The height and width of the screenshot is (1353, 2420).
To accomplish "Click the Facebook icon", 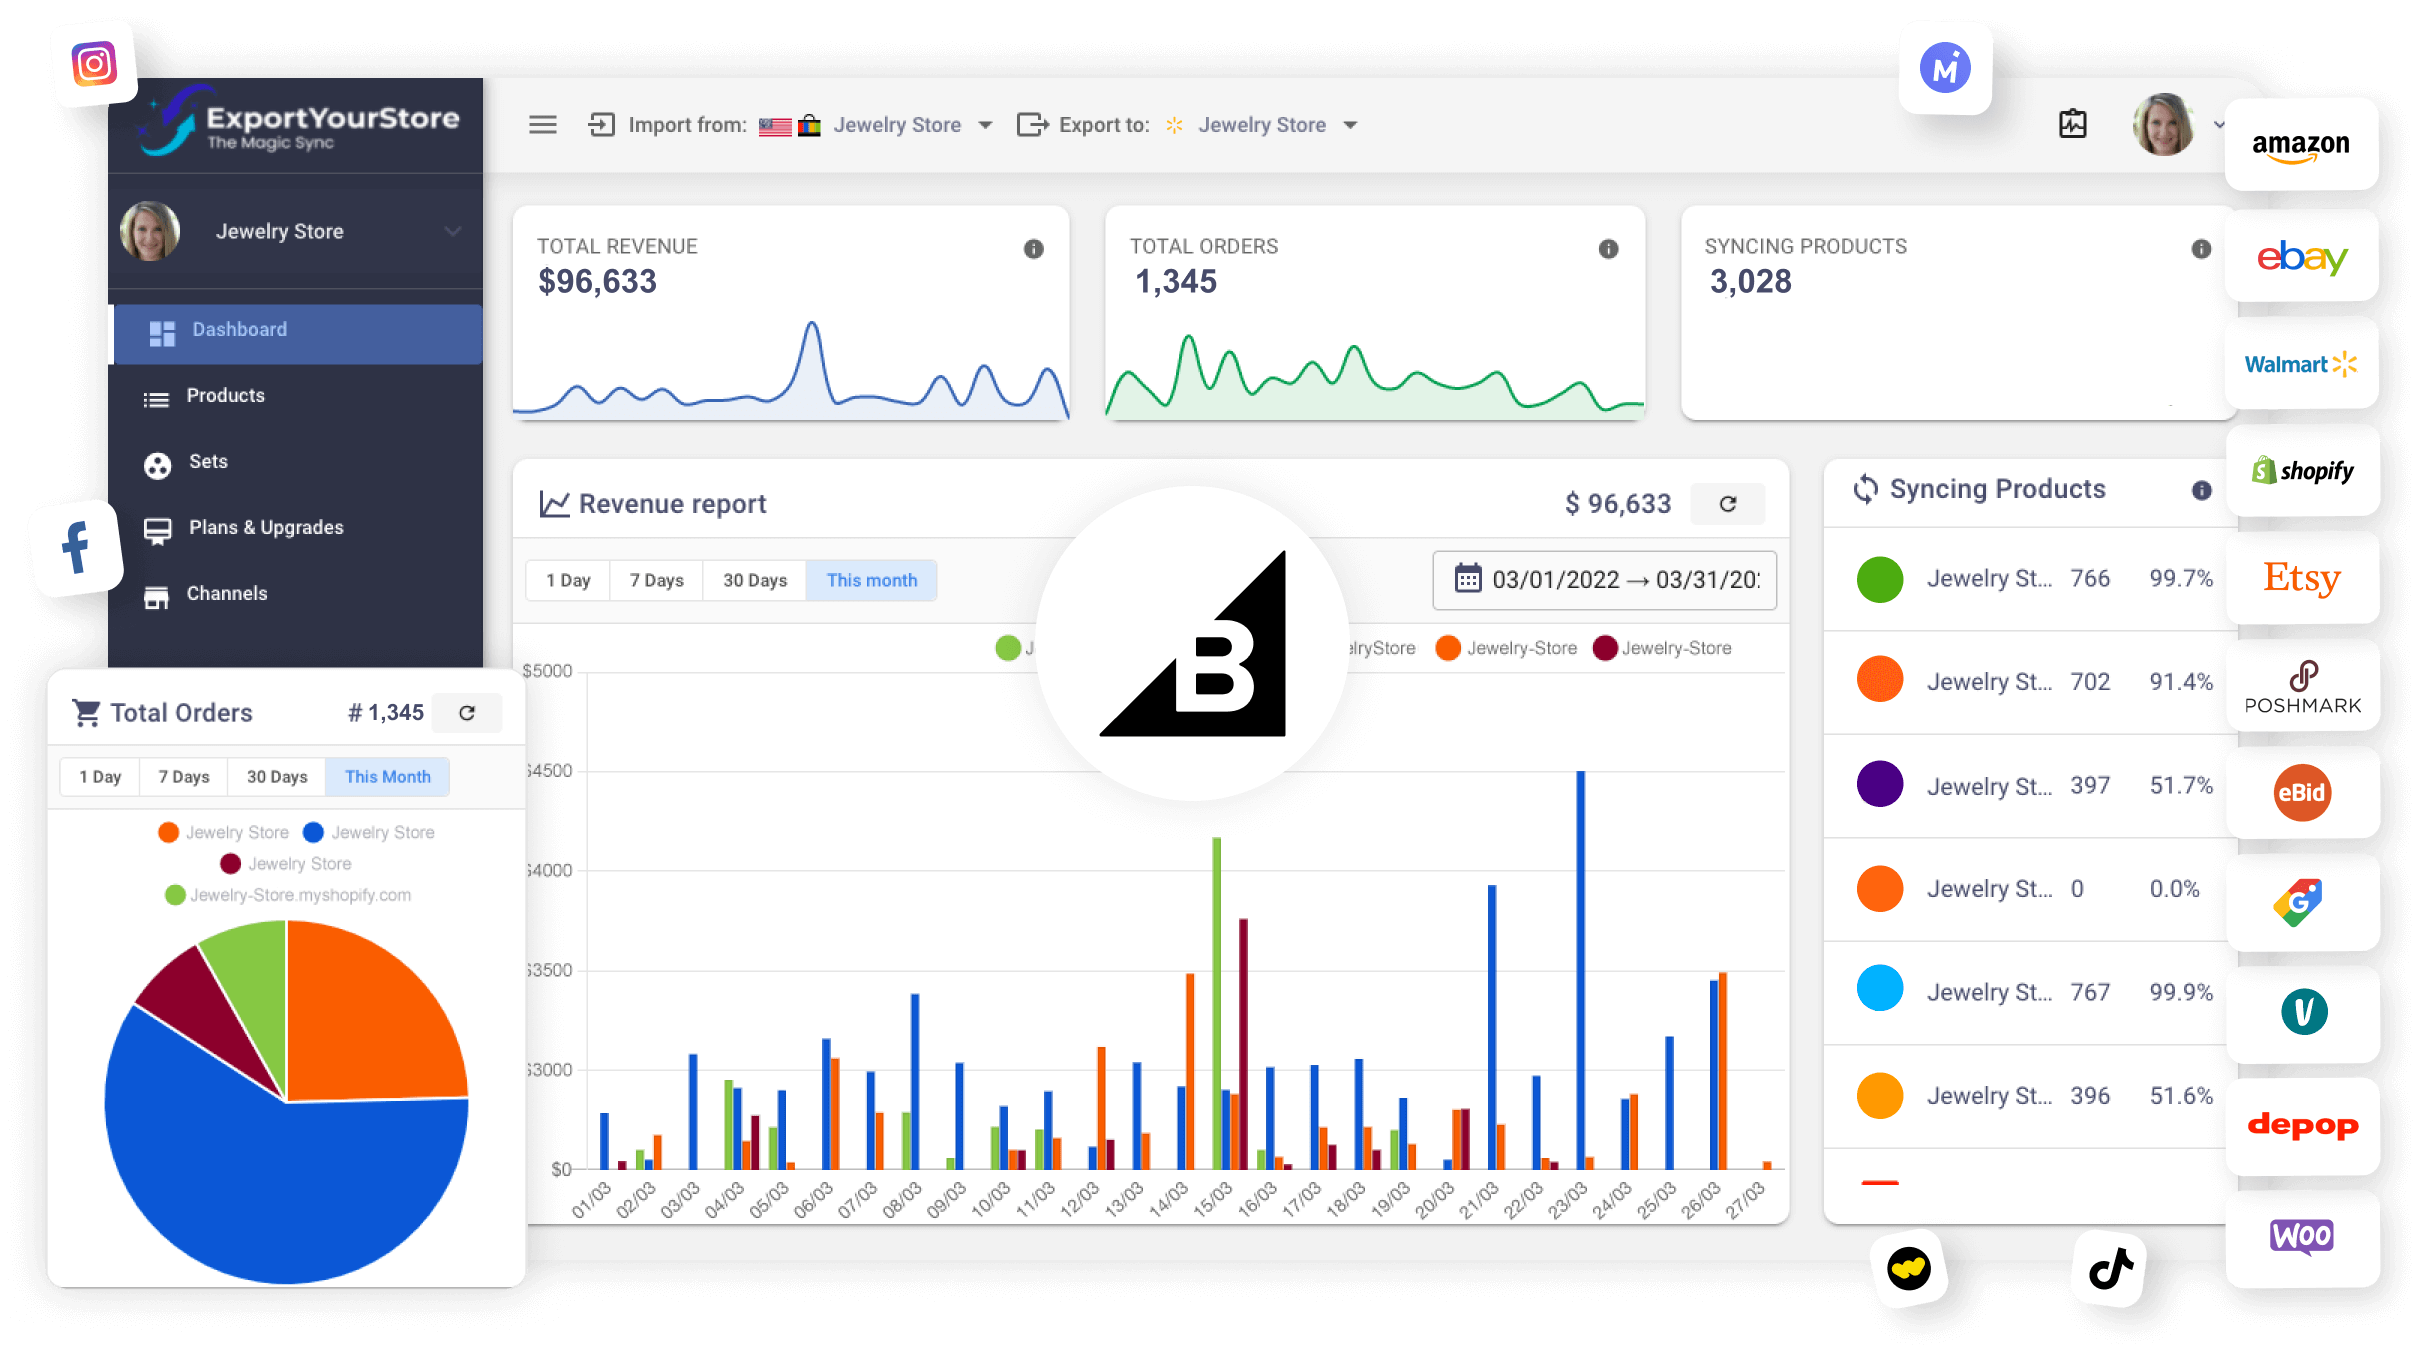I will click(x=77, y=547).
